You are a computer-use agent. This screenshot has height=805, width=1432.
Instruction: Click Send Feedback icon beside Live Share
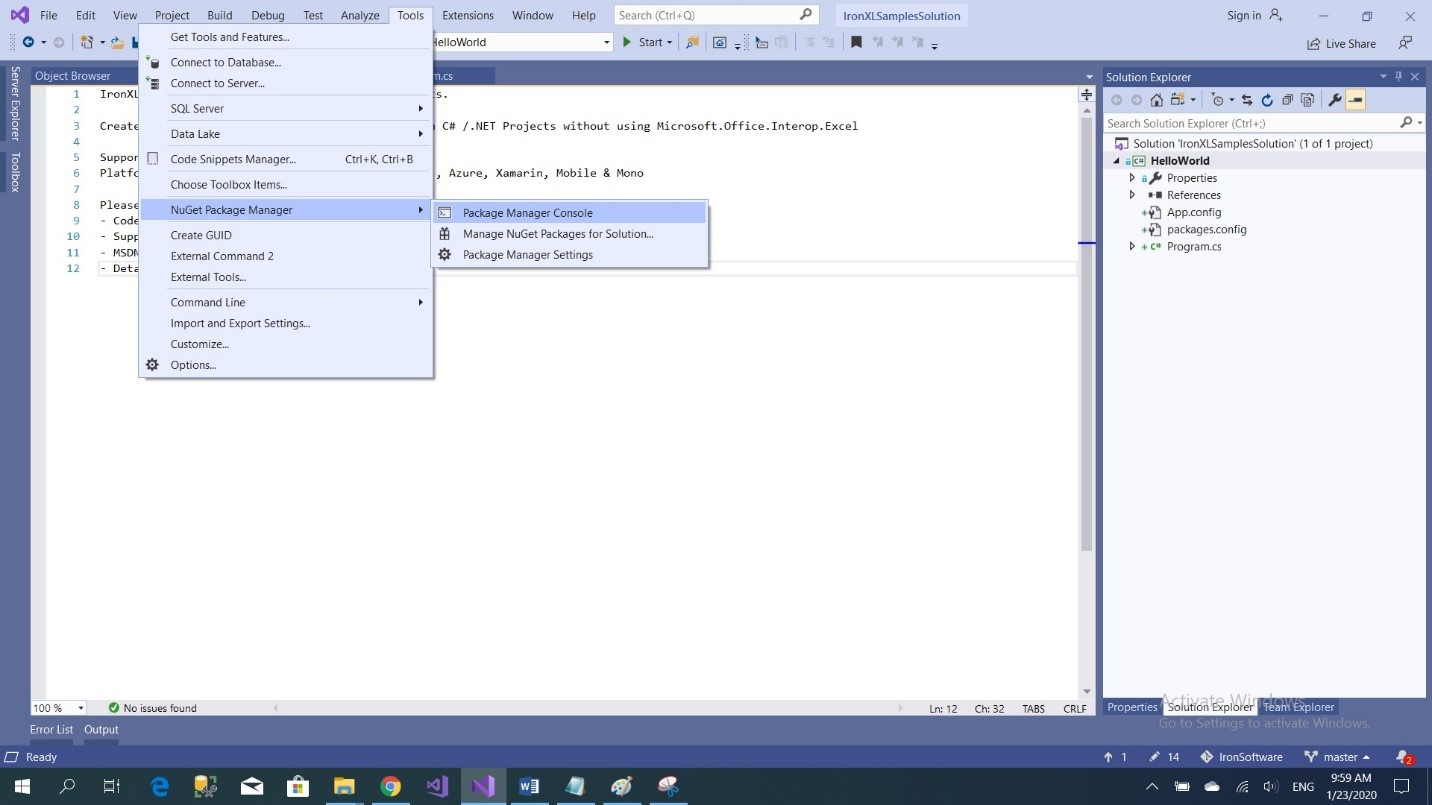tap(1406, 43)
